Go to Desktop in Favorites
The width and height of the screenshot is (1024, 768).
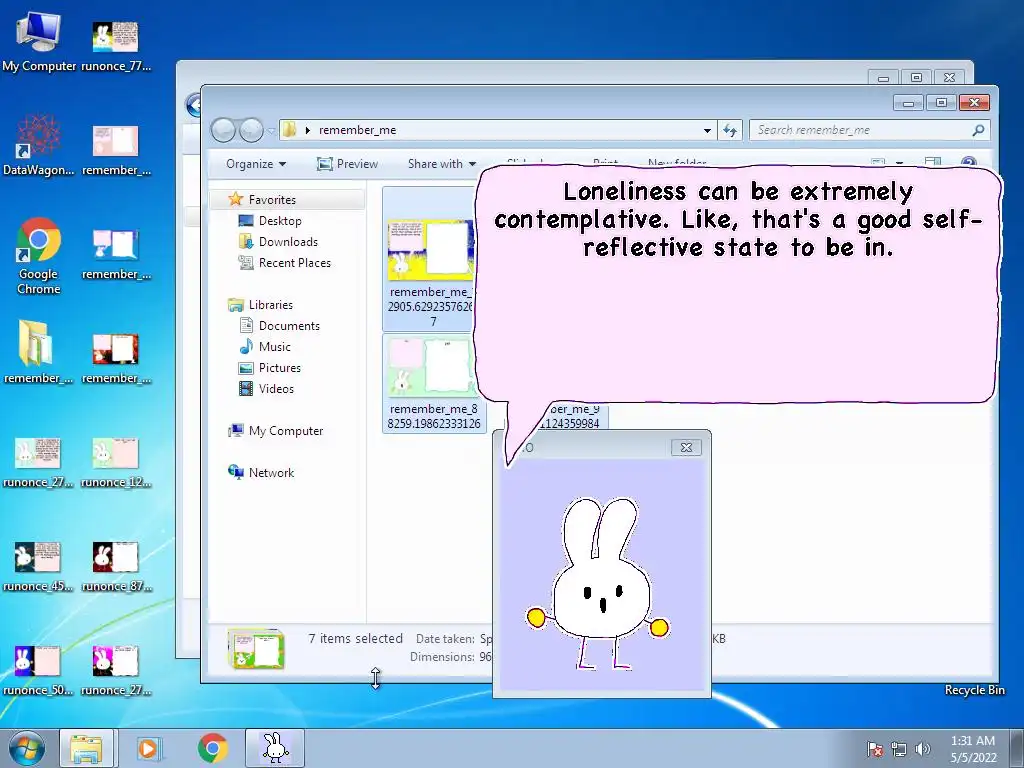[280, 221]
